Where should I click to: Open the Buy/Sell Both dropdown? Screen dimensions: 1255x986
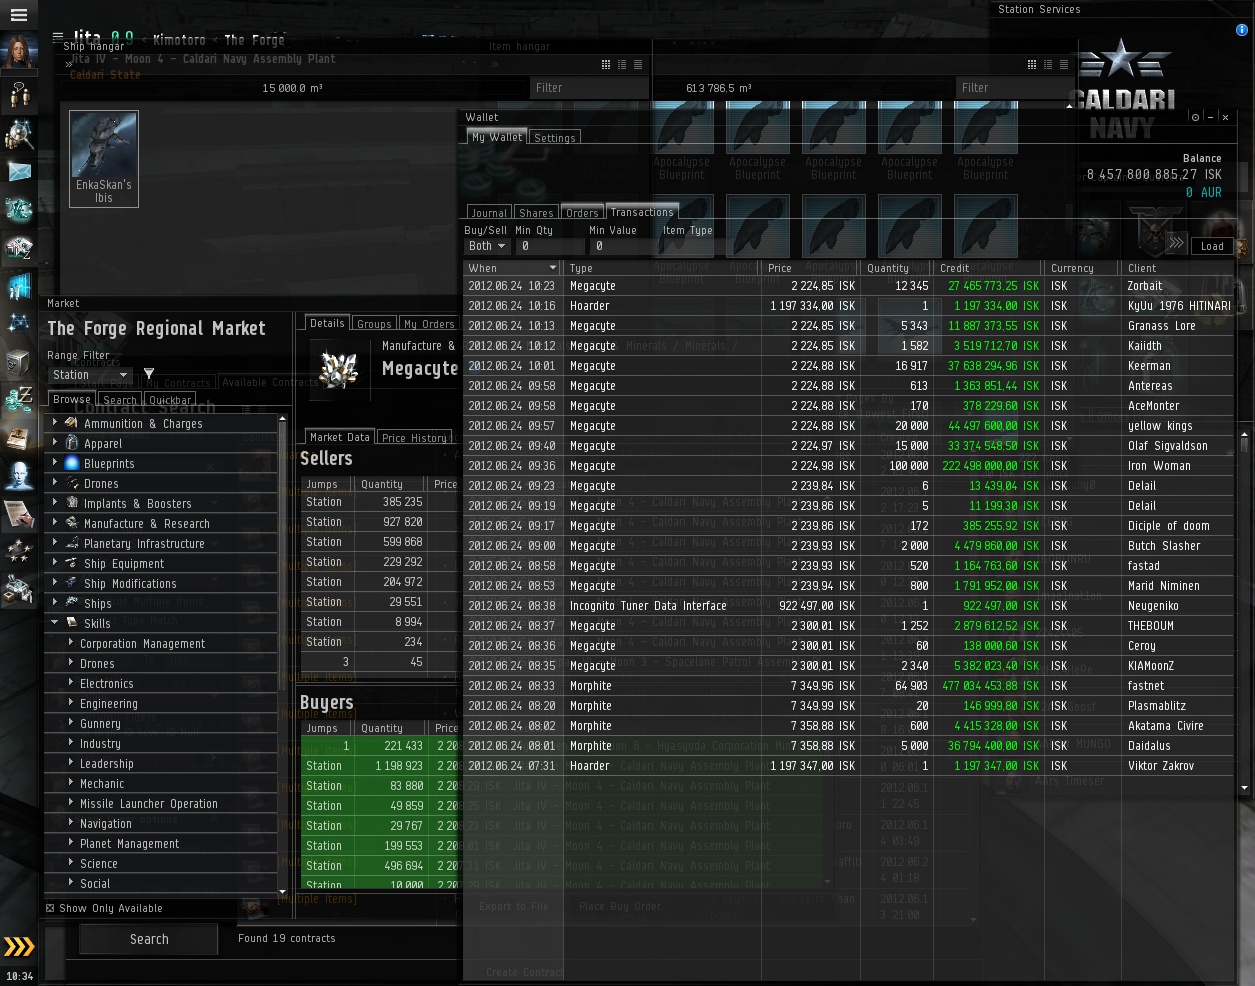point(488,246)
